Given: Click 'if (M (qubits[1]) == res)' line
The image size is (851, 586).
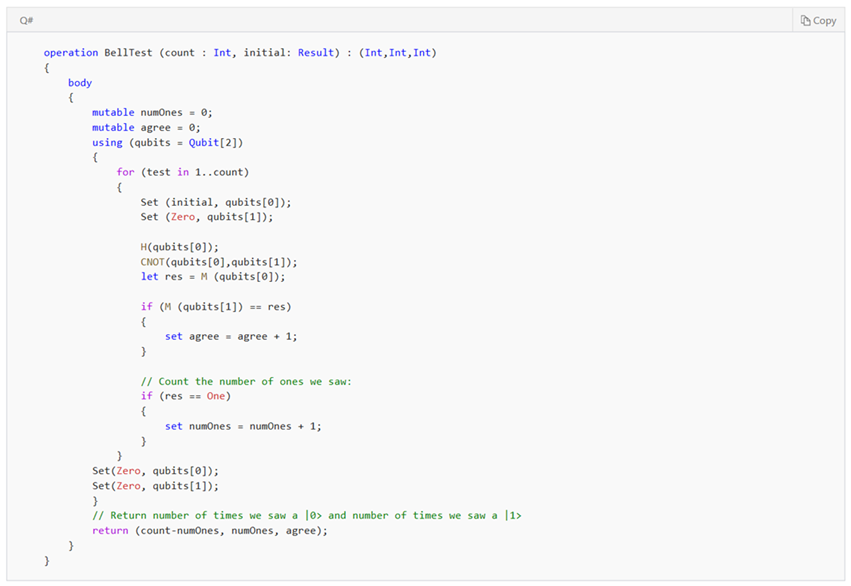Looking at the screenshot, I should click(215, 307).
